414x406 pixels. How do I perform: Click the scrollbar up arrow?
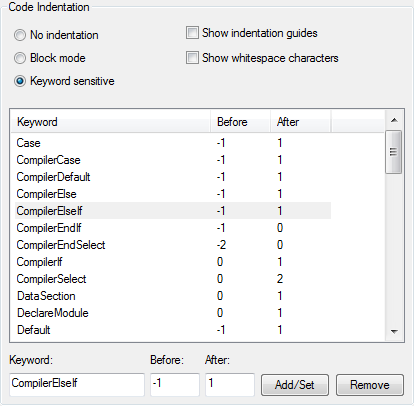(x=394, y=120)
